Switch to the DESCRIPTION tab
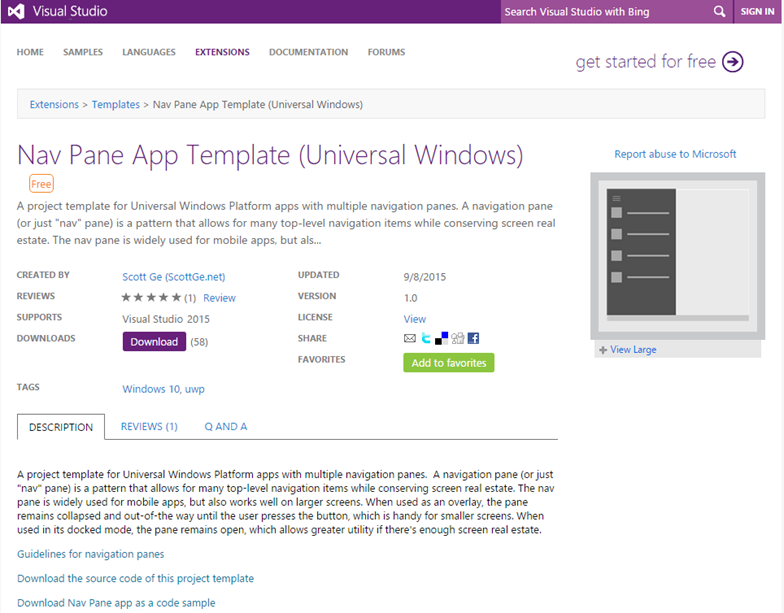The height and width of the screenshot is (613, 784). [61, 427]
